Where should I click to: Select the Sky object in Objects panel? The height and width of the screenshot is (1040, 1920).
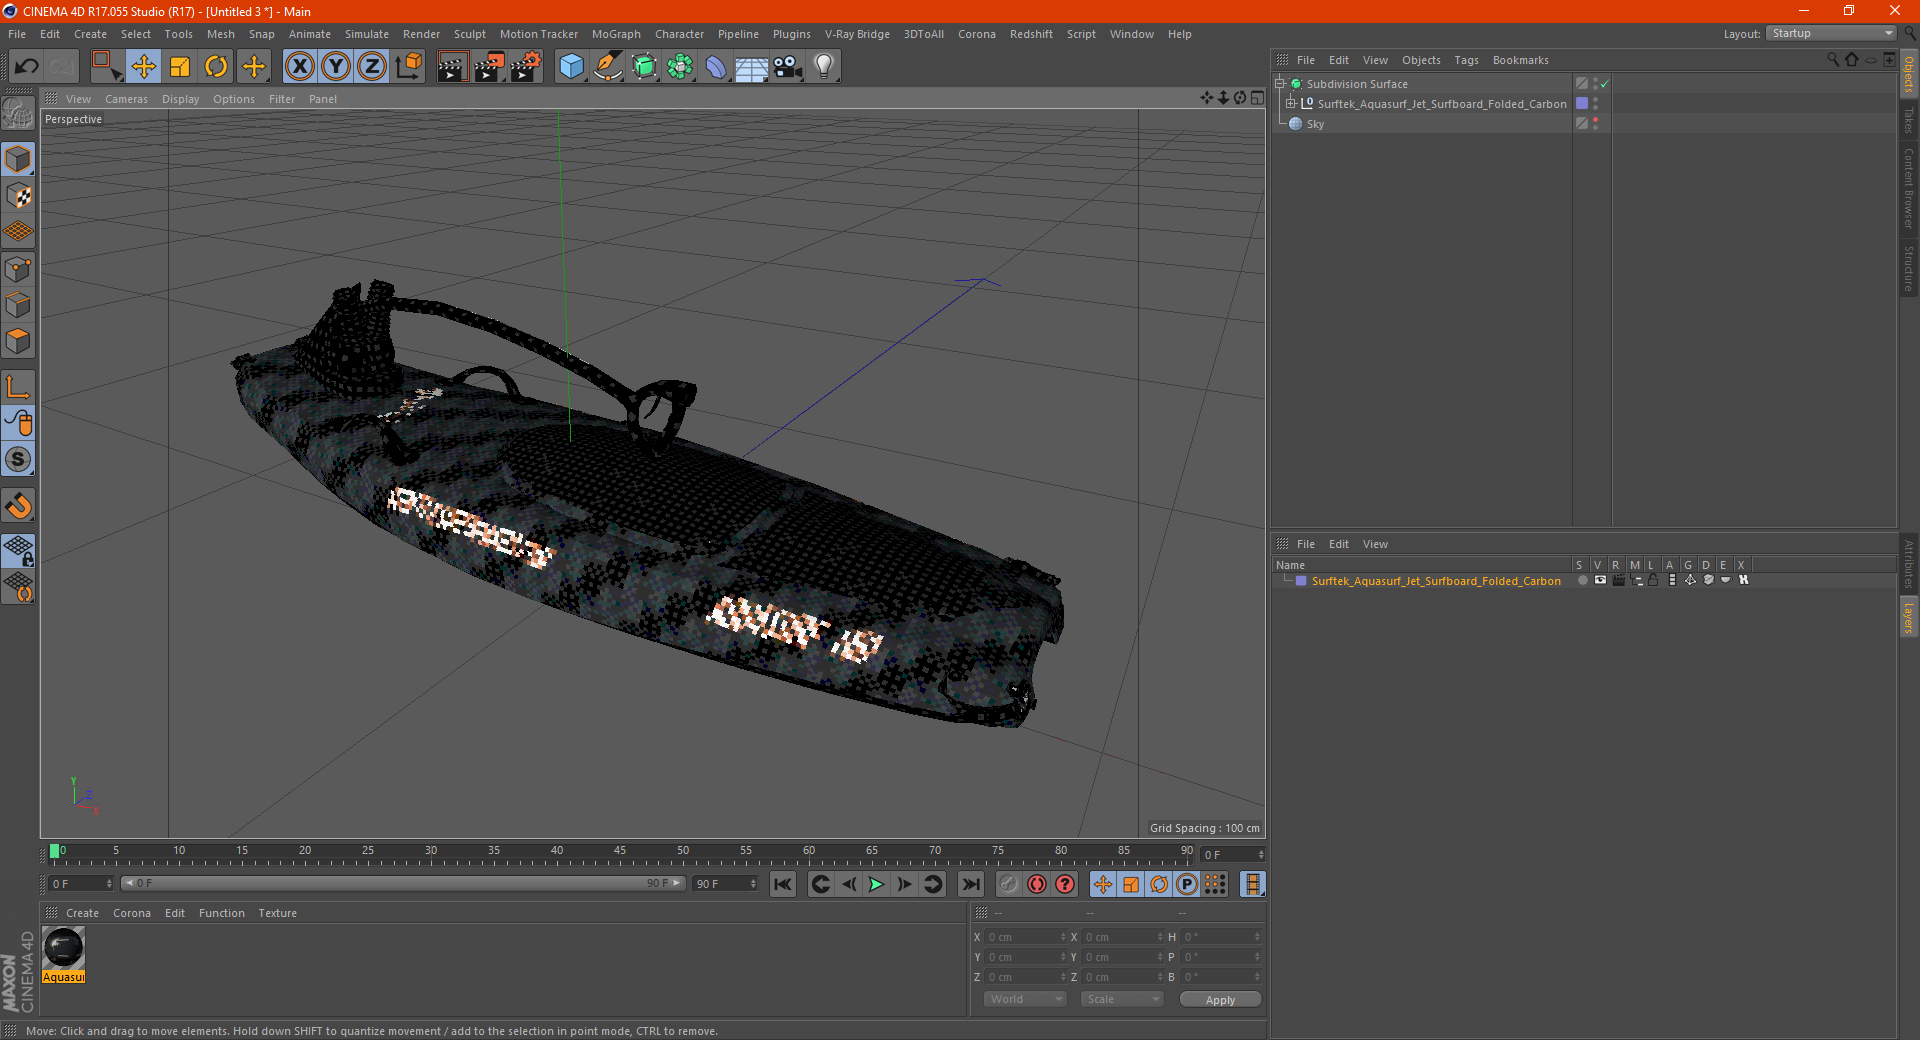coord(1315,124)
